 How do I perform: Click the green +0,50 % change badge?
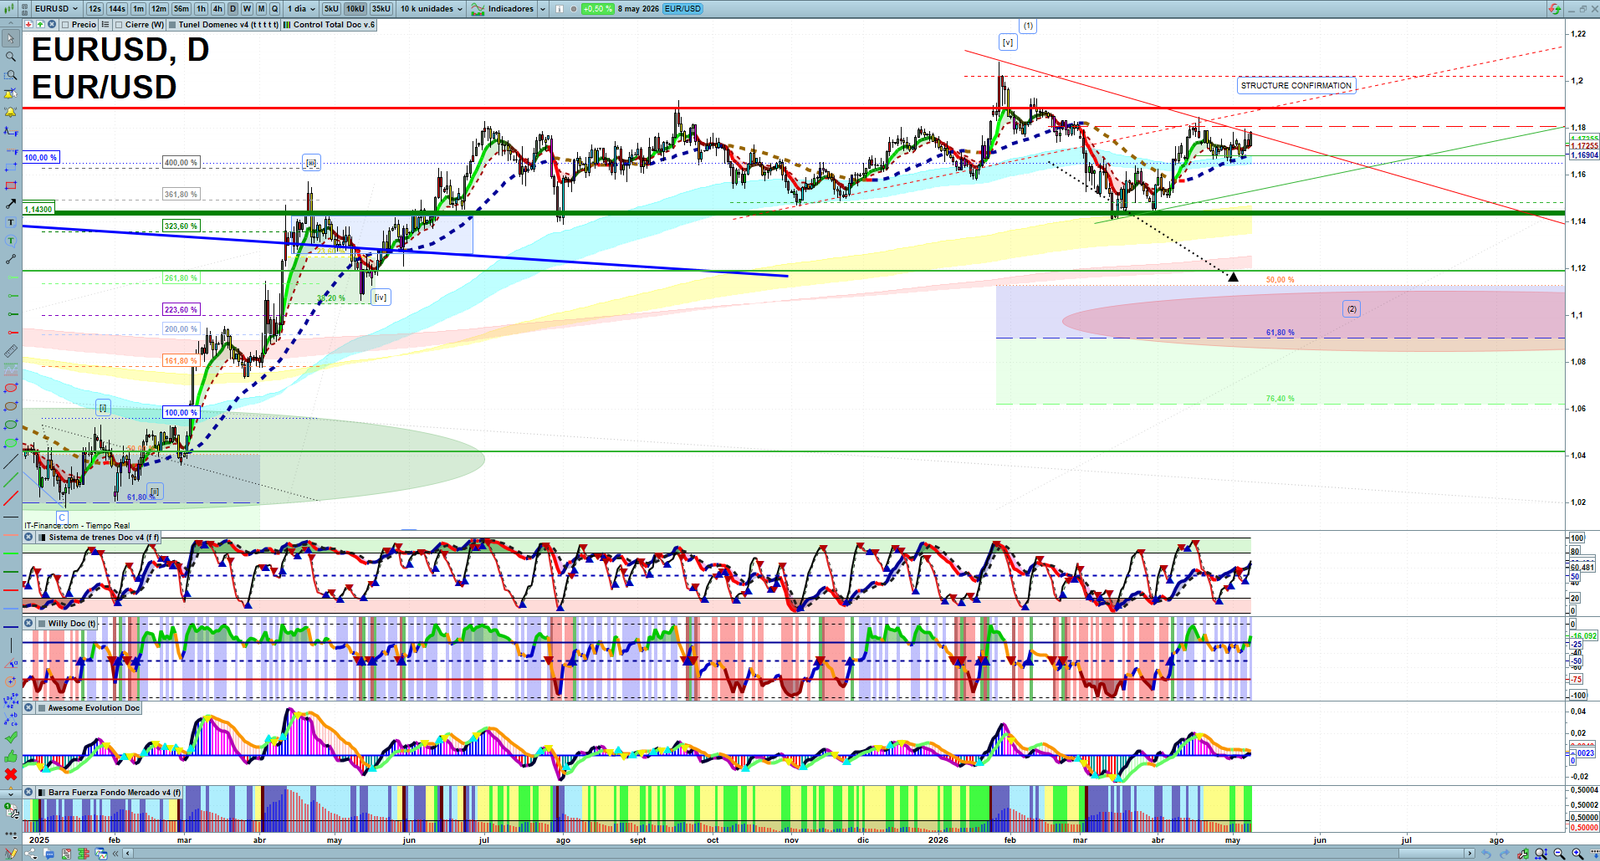pyautogui.click(x=598, y=9)
